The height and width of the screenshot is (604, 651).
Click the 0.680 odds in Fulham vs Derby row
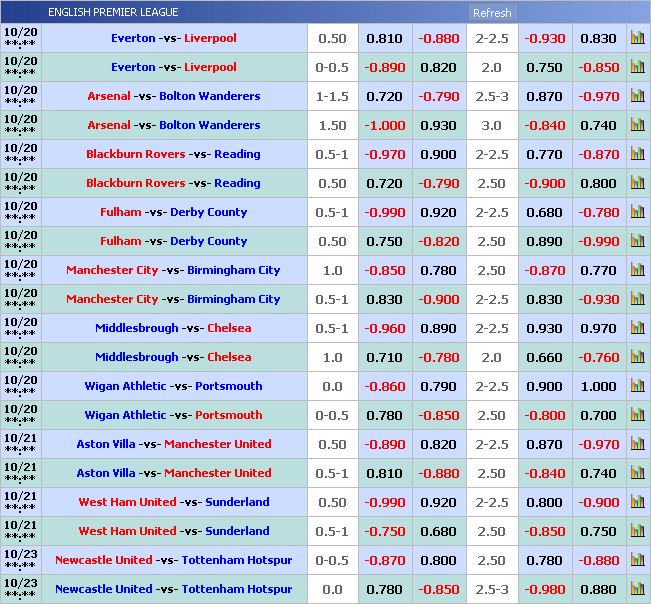(545, 212)
